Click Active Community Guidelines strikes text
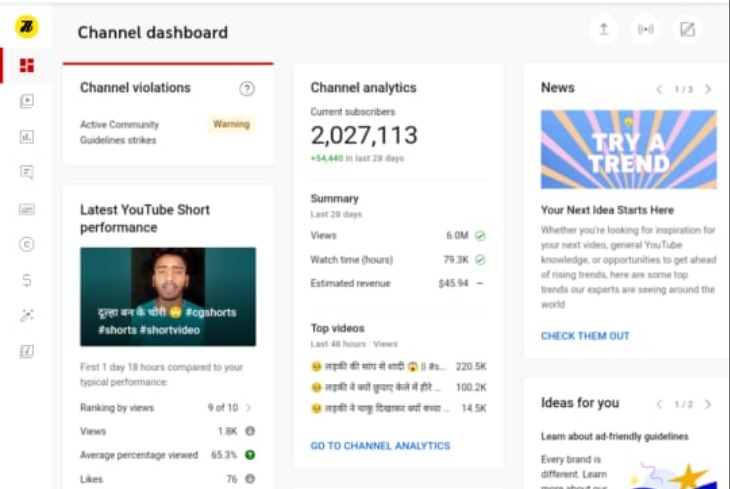The width and height of the screenshot is (730, 489). pos(119,132)
